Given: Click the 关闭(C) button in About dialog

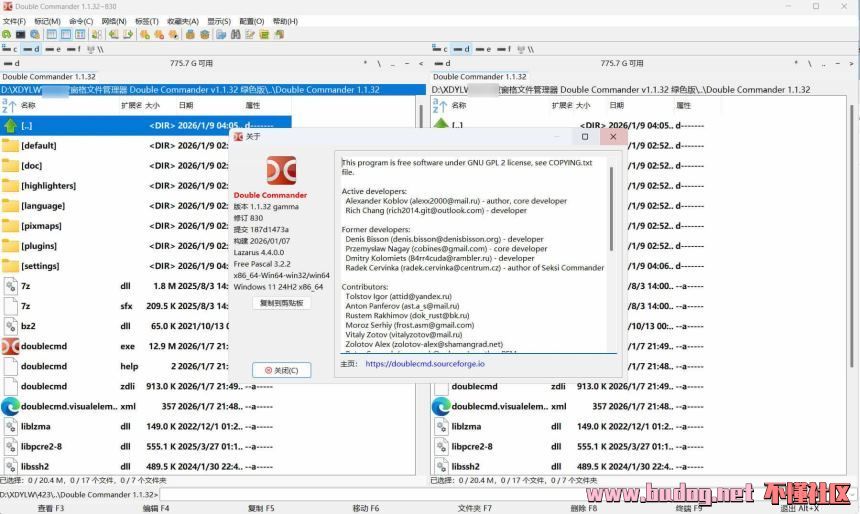Looking at the screenshot, I should pyautogui.click(x=281, y=370).
